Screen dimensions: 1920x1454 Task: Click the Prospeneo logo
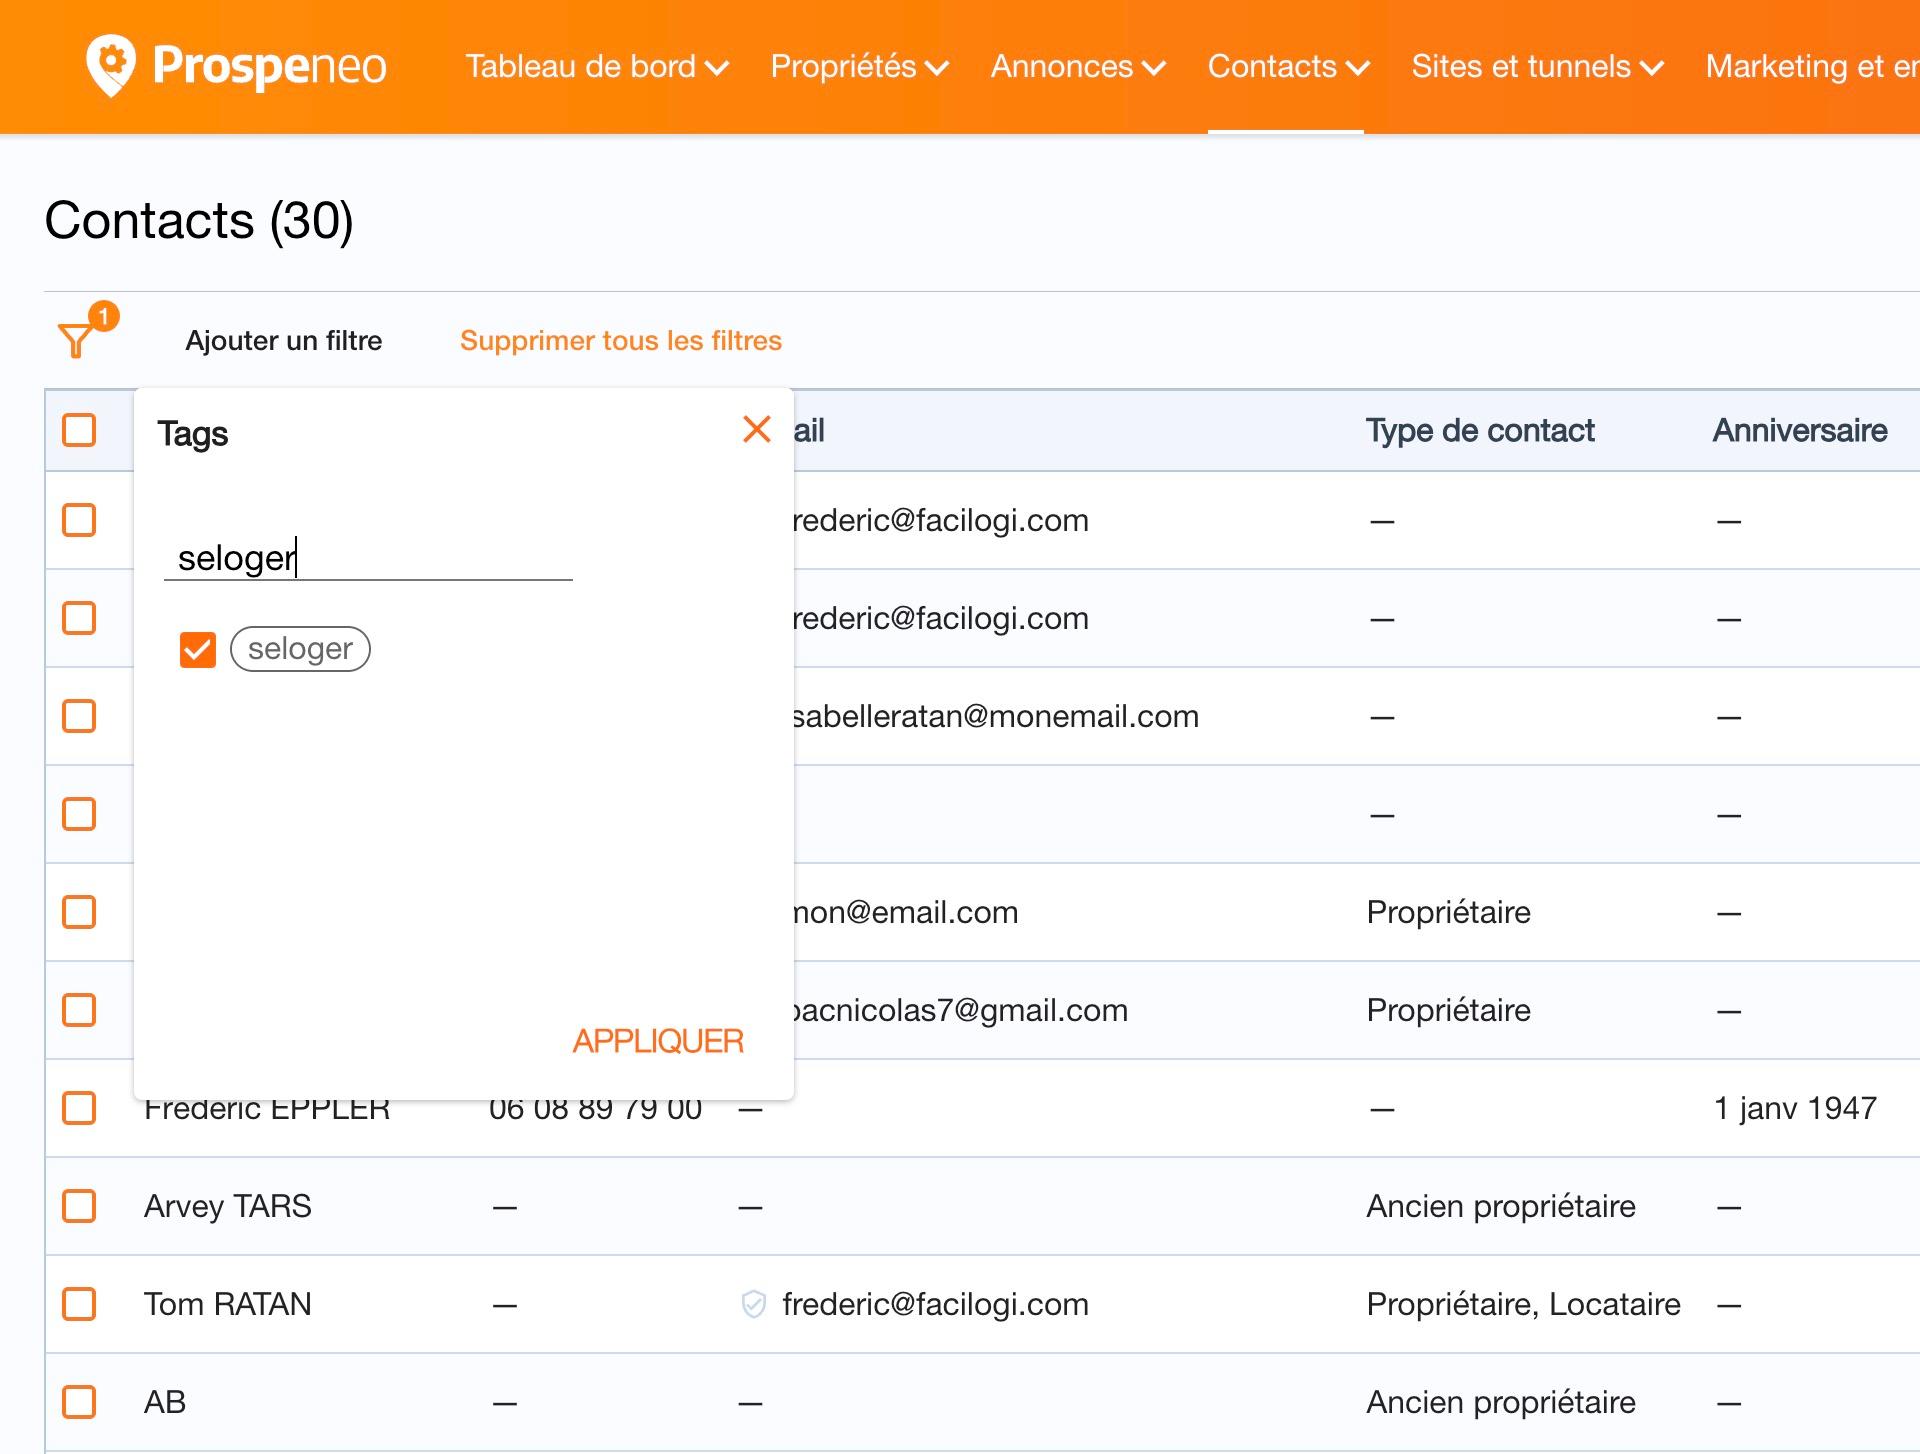point(236,66)
